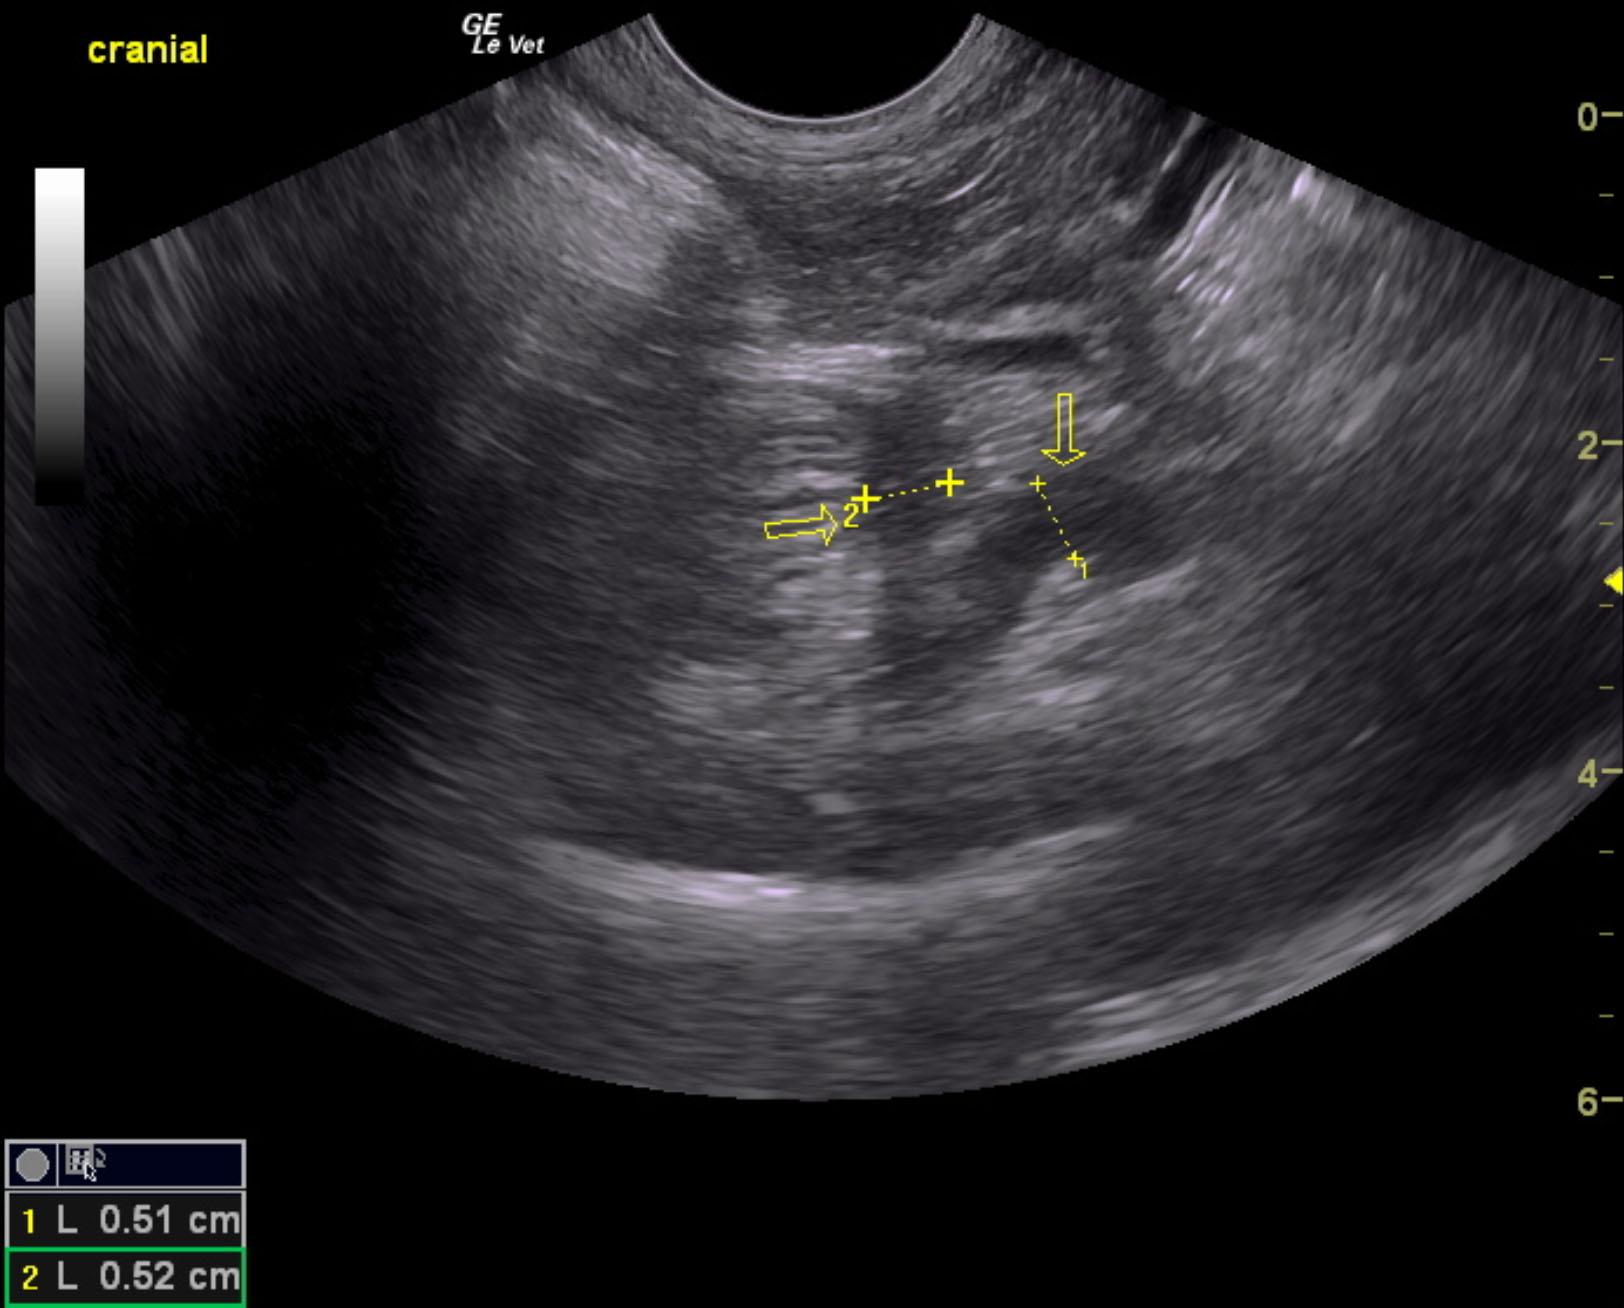
Task: Click the 'cranial' annotation label
Action: point(148,50)
